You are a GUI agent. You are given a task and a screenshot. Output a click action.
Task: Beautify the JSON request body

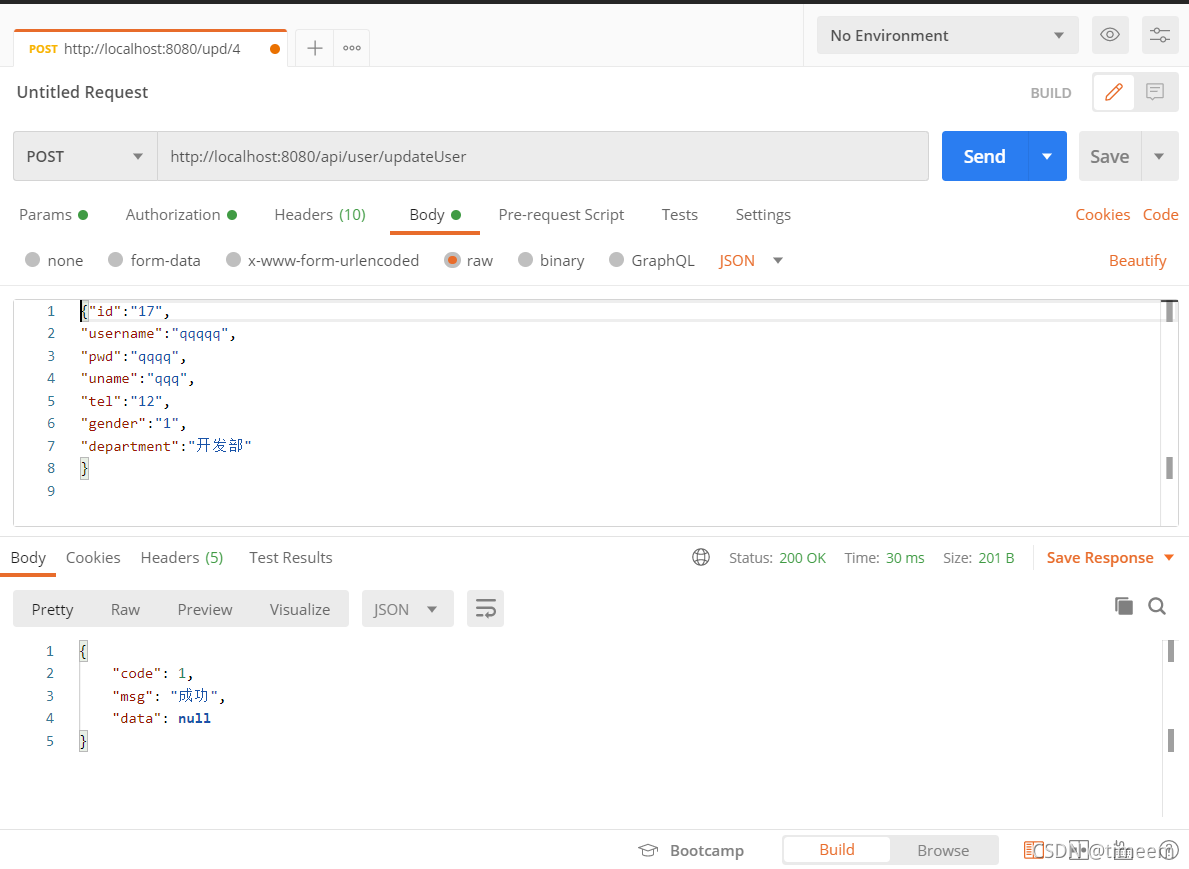pos(1137,260)
